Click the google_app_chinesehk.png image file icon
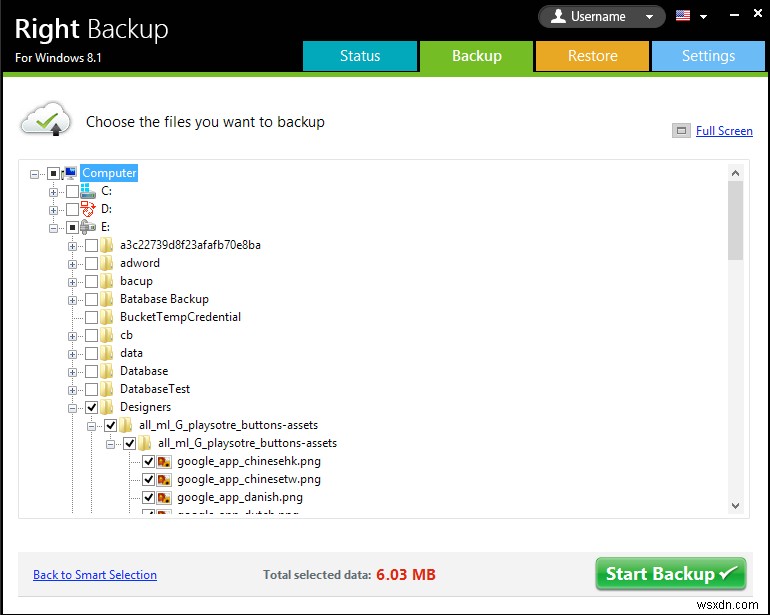Image resolution: width=770 pixels, height=615 pixels. click(164, 461)
